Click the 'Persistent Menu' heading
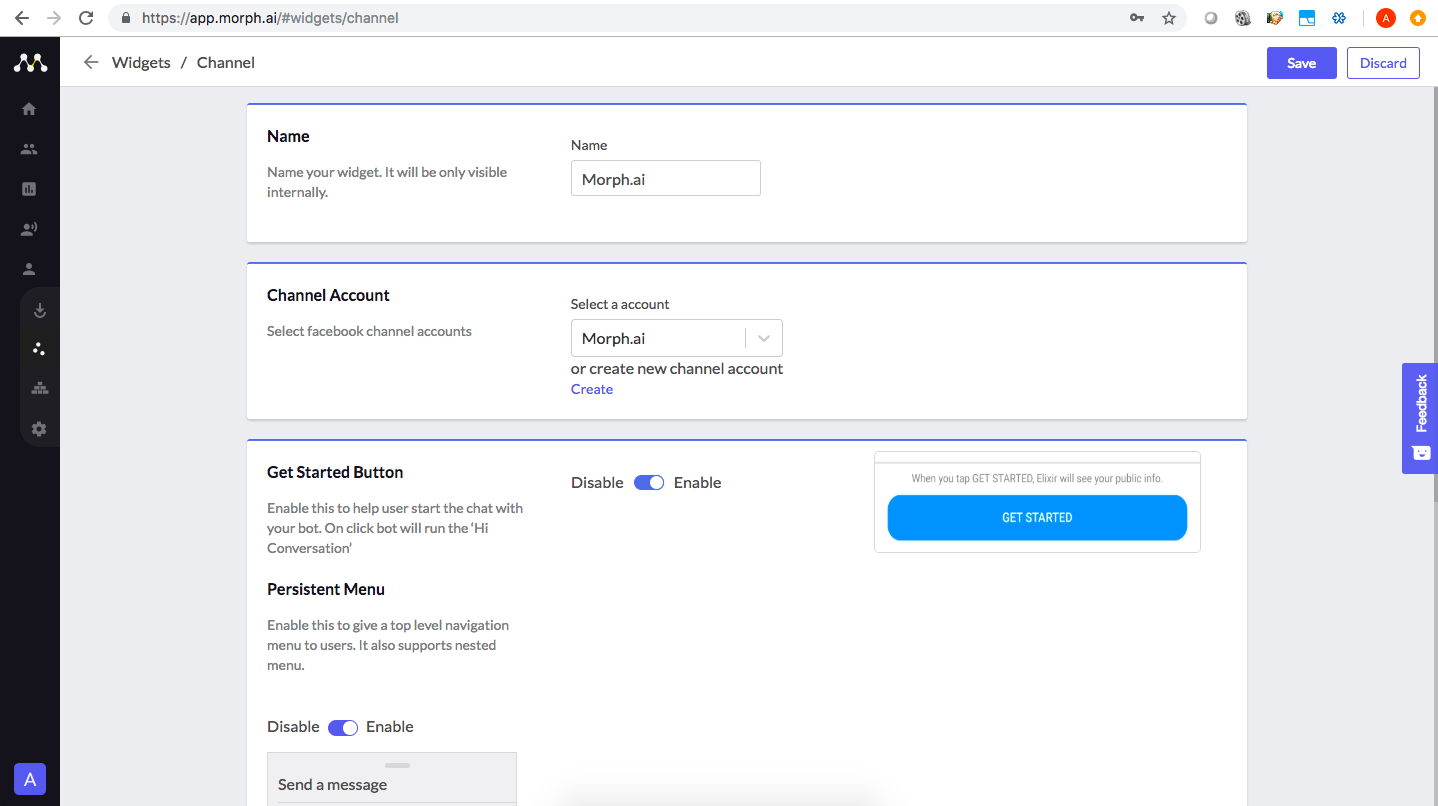The height and width of the screenshot is (806, 1438). click(x=326, y=589)
